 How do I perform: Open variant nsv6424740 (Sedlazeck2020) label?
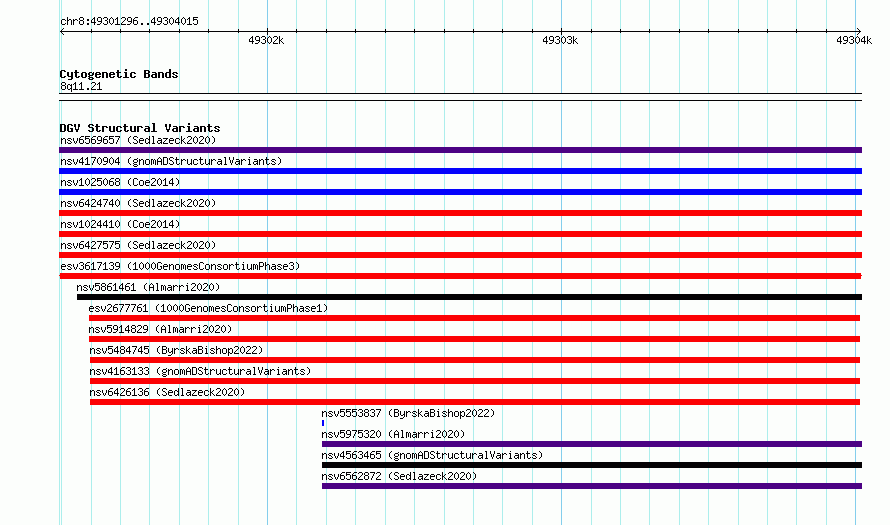(138, 203)
